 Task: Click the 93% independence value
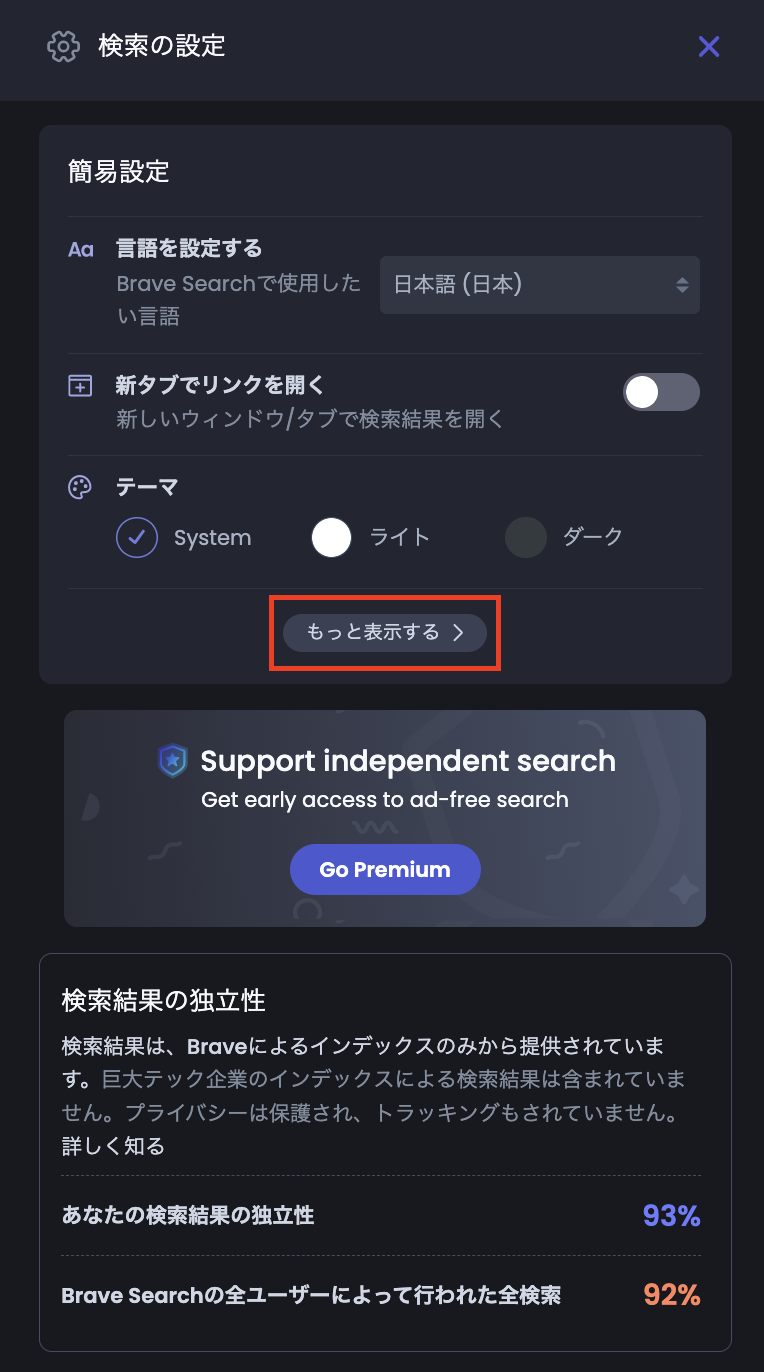point(671,1216)
